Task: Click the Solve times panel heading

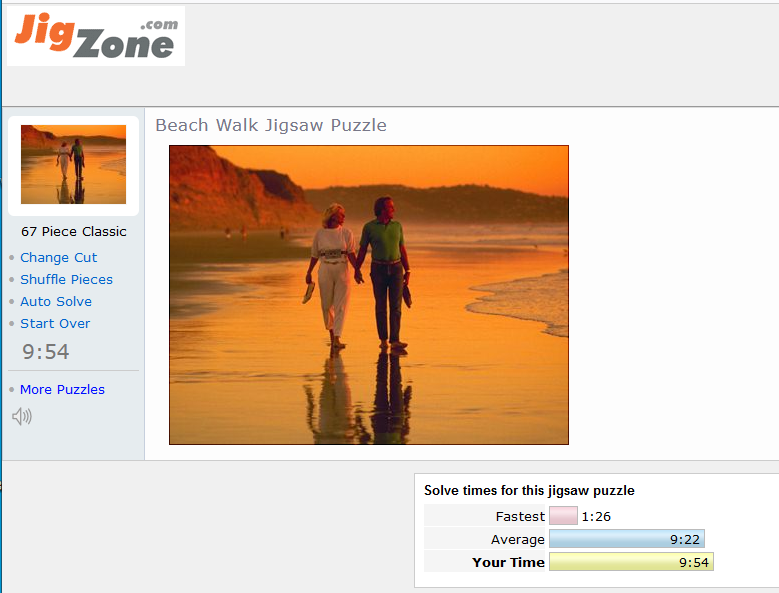Action: [529, 491]
